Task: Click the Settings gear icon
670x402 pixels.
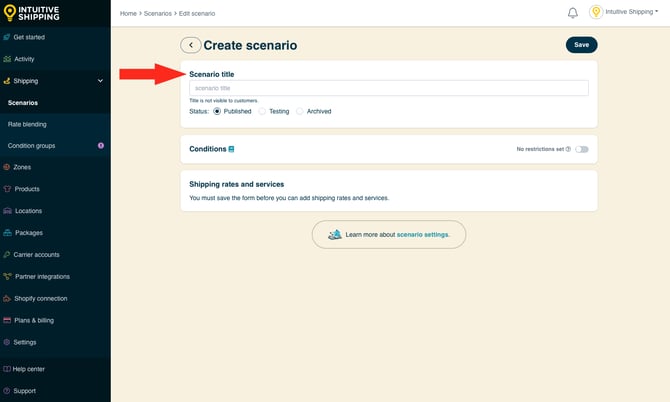Action: tap(7, 342)
